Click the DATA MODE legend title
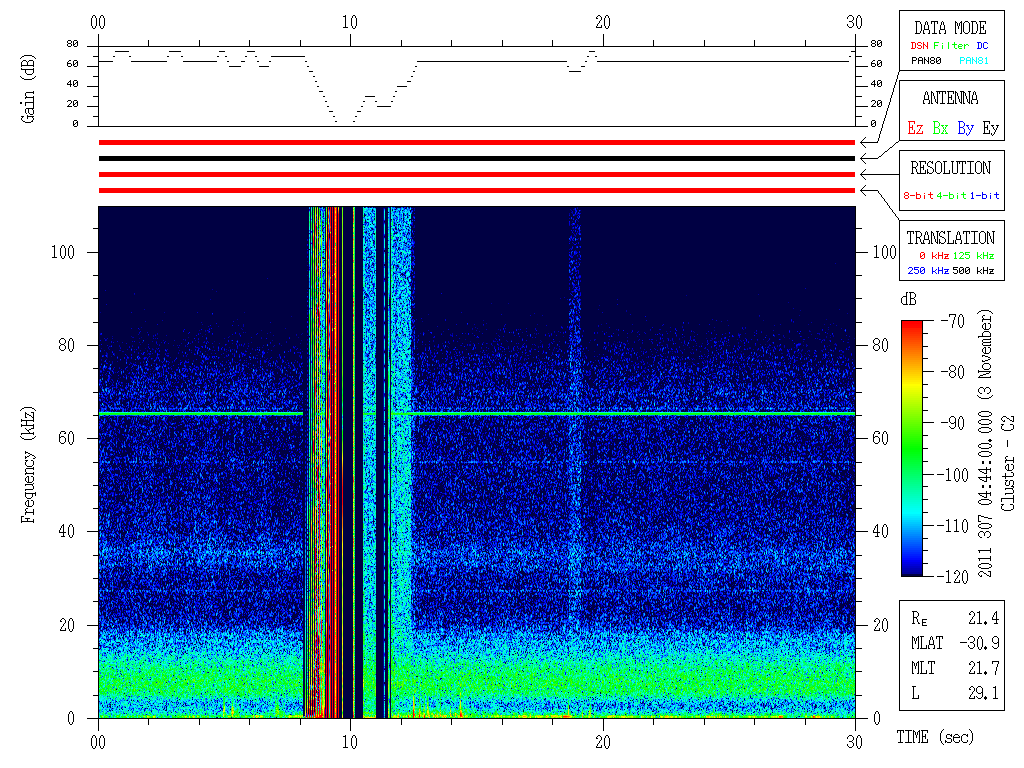 pyautogui.click(x=950, y=28)
